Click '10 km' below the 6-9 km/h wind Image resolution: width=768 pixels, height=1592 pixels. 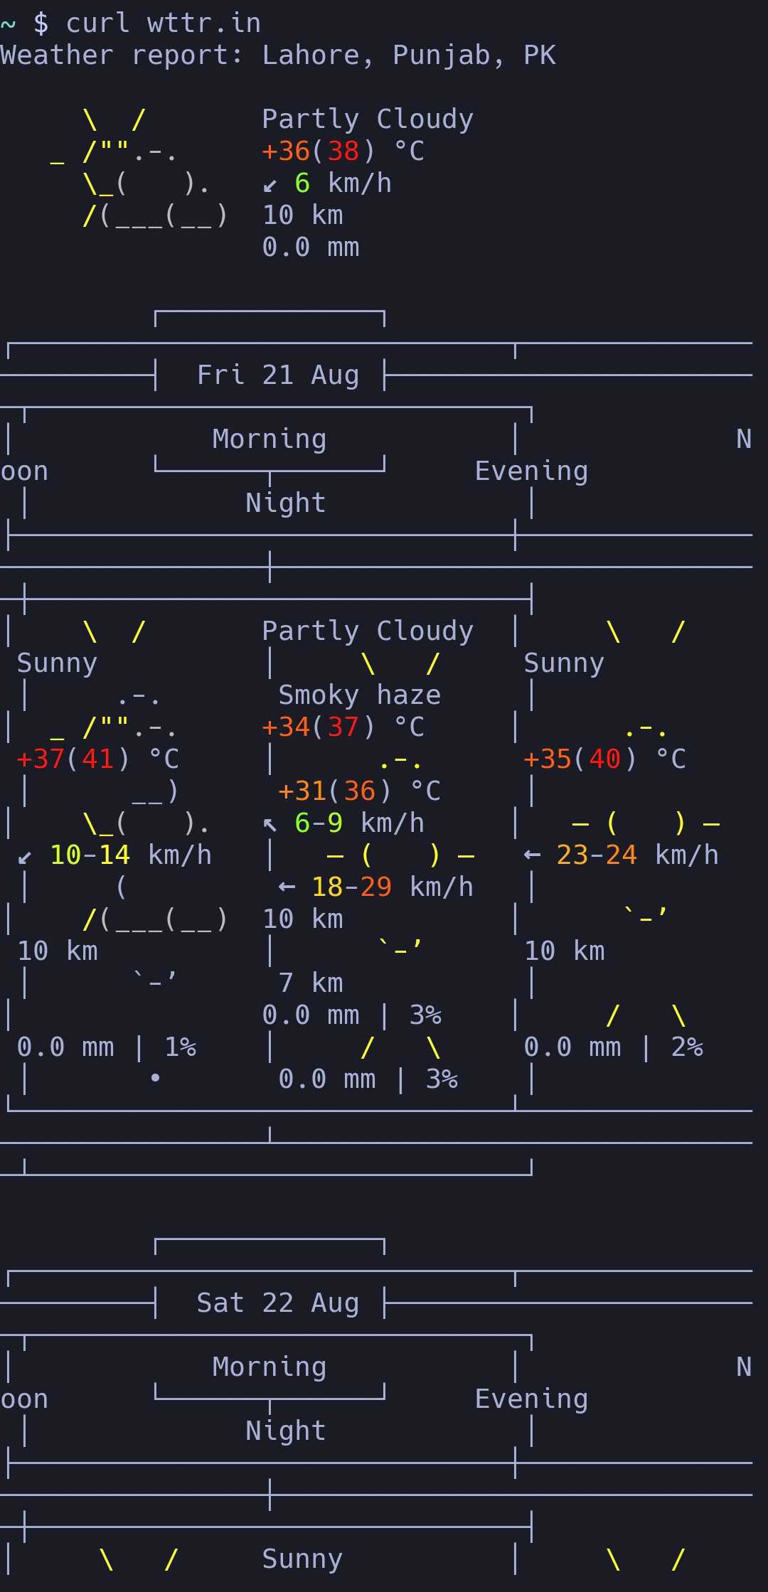302,919
